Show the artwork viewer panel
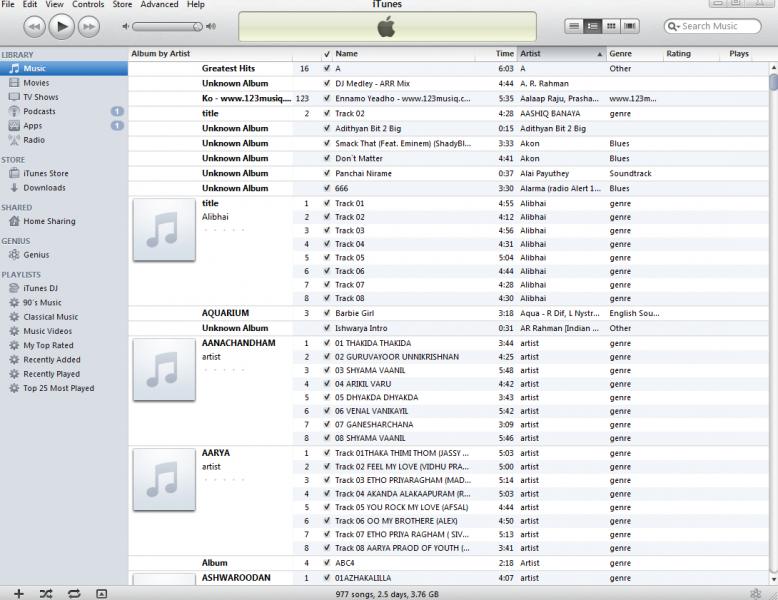Viewport: 778px width, 600px height. coord(102,593)
